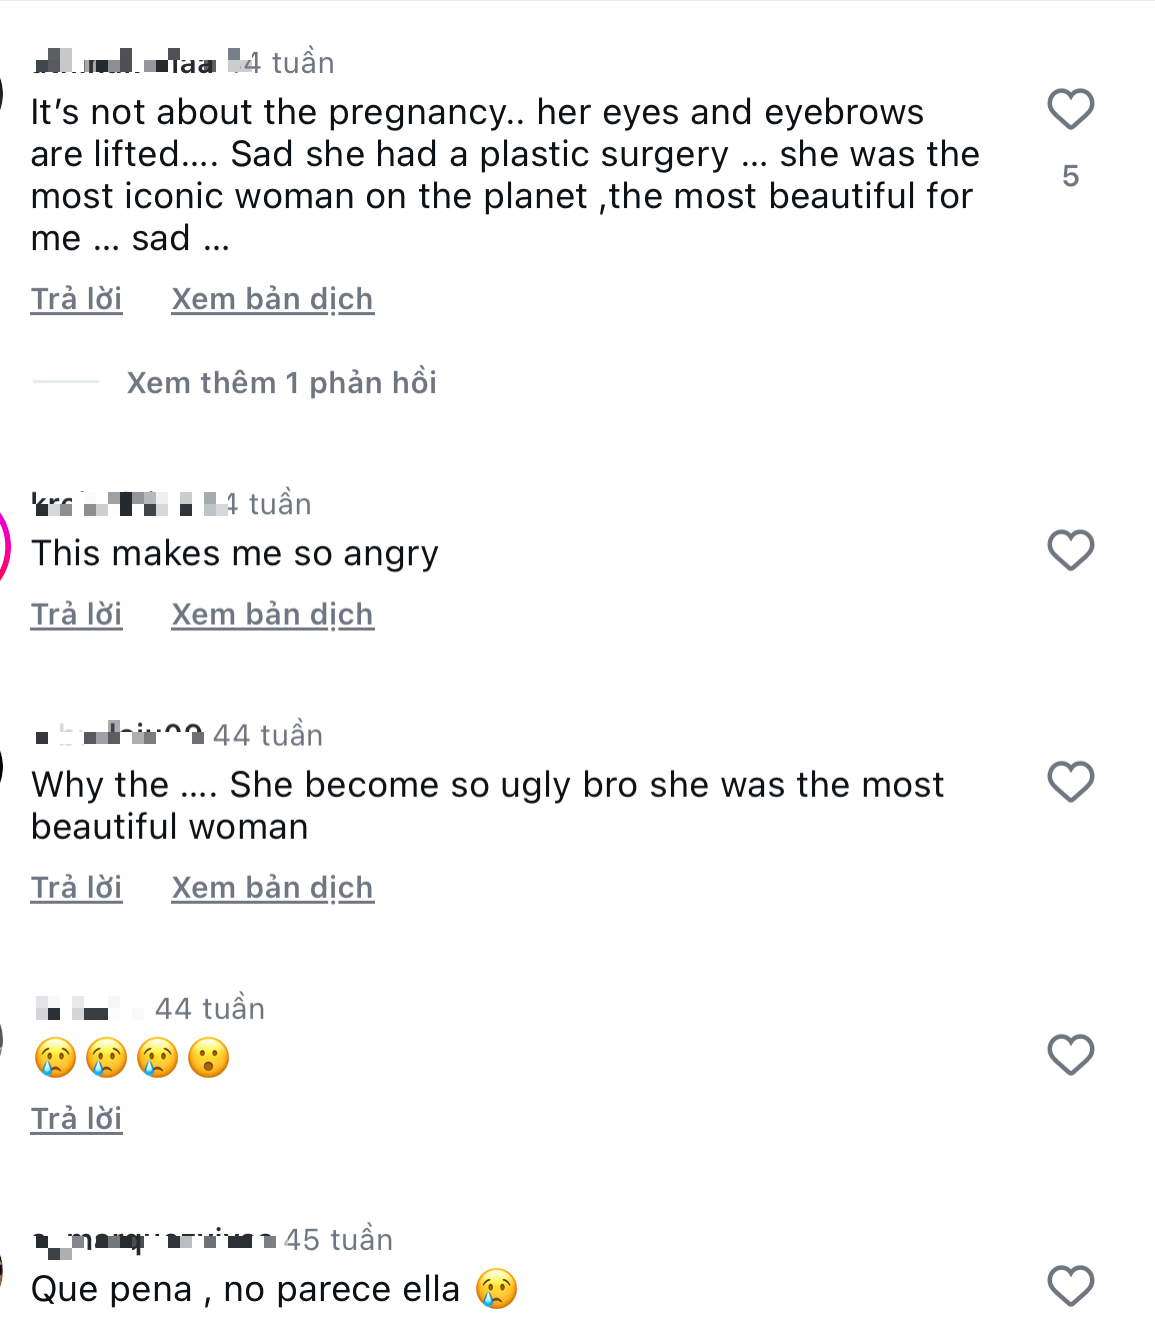Reply to the plastic surgery comment
This screenshot has width=1155, height=1333.
(76, 299)
